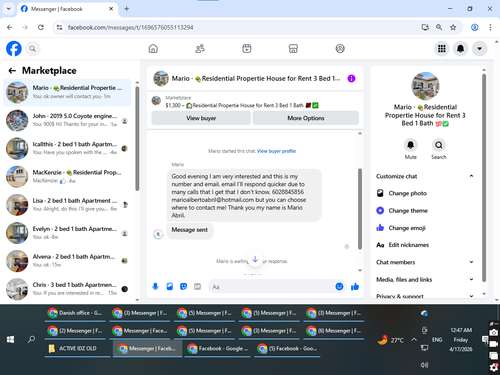Go back from Marketplace chat list
This screenshot has width=500, height=375.
pos(12,71)
